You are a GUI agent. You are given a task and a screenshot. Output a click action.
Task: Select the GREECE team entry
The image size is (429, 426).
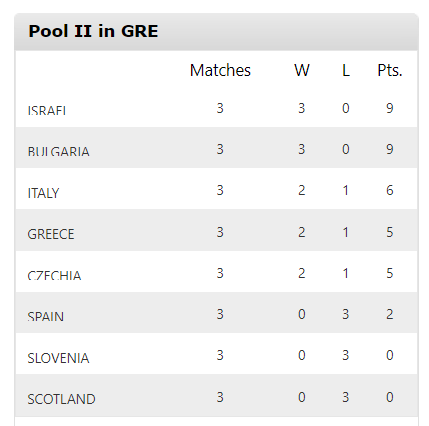click(51, 234)
